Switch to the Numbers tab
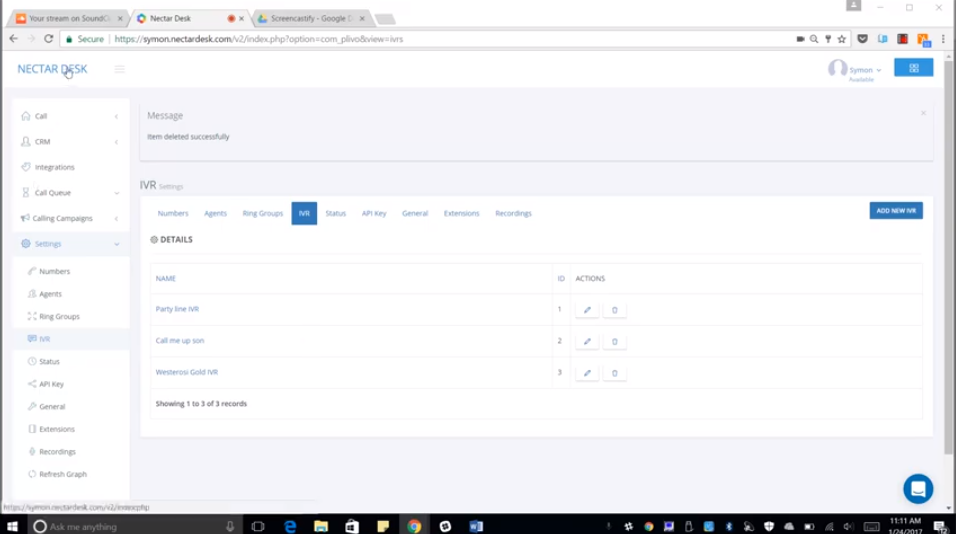956x534 pixels. tap(173, 213)
